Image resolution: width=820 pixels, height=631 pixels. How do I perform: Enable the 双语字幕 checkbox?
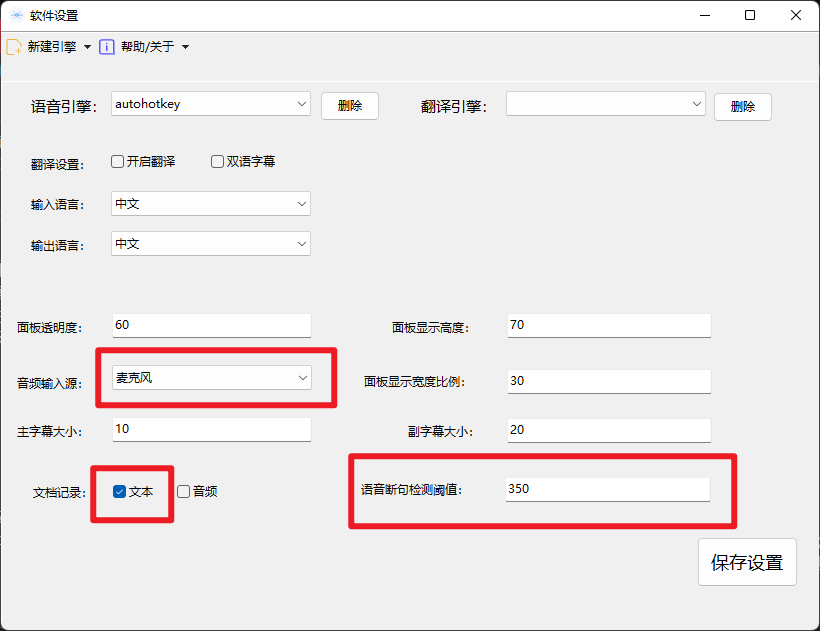(x=218, y=162)
